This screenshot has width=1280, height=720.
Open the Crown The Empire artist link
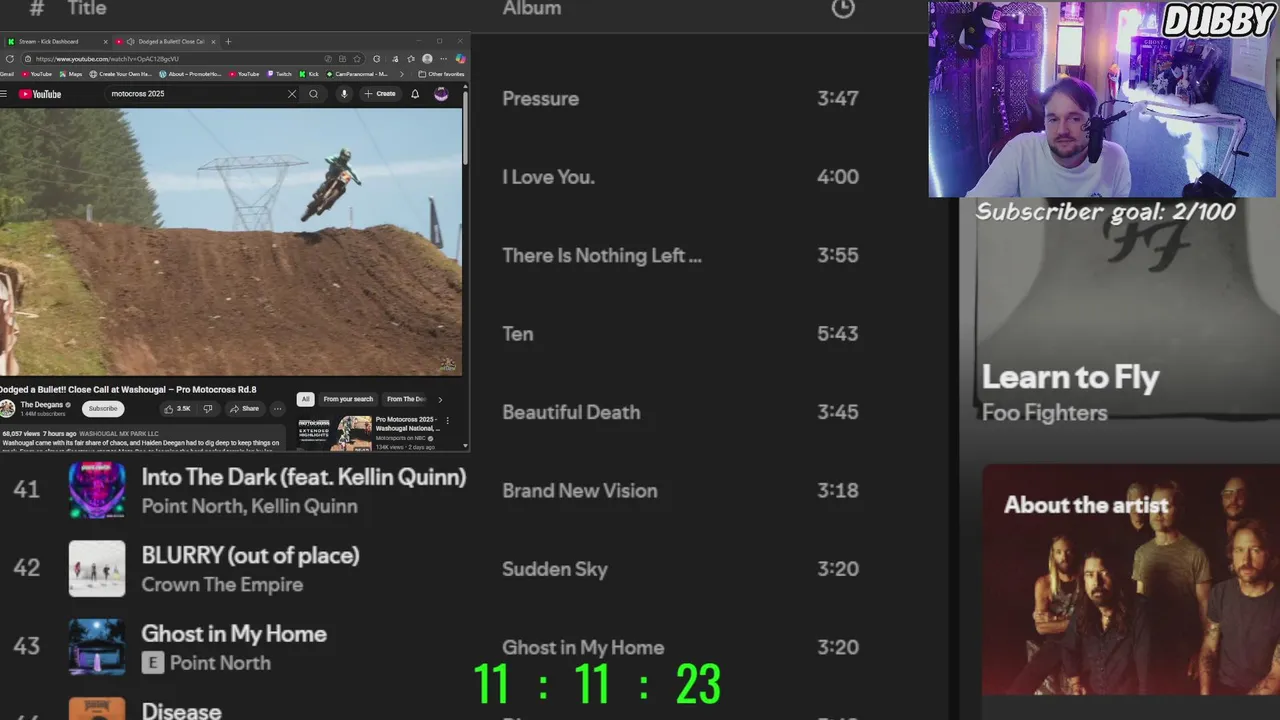[x=222, y=584]
